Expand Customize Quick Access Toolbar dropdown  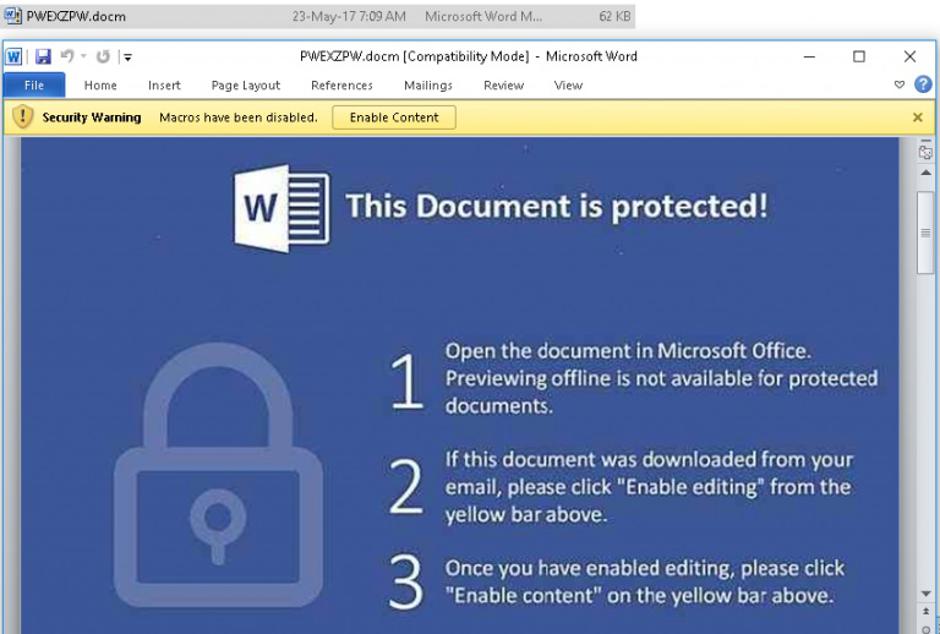click(x=128, y=57)
